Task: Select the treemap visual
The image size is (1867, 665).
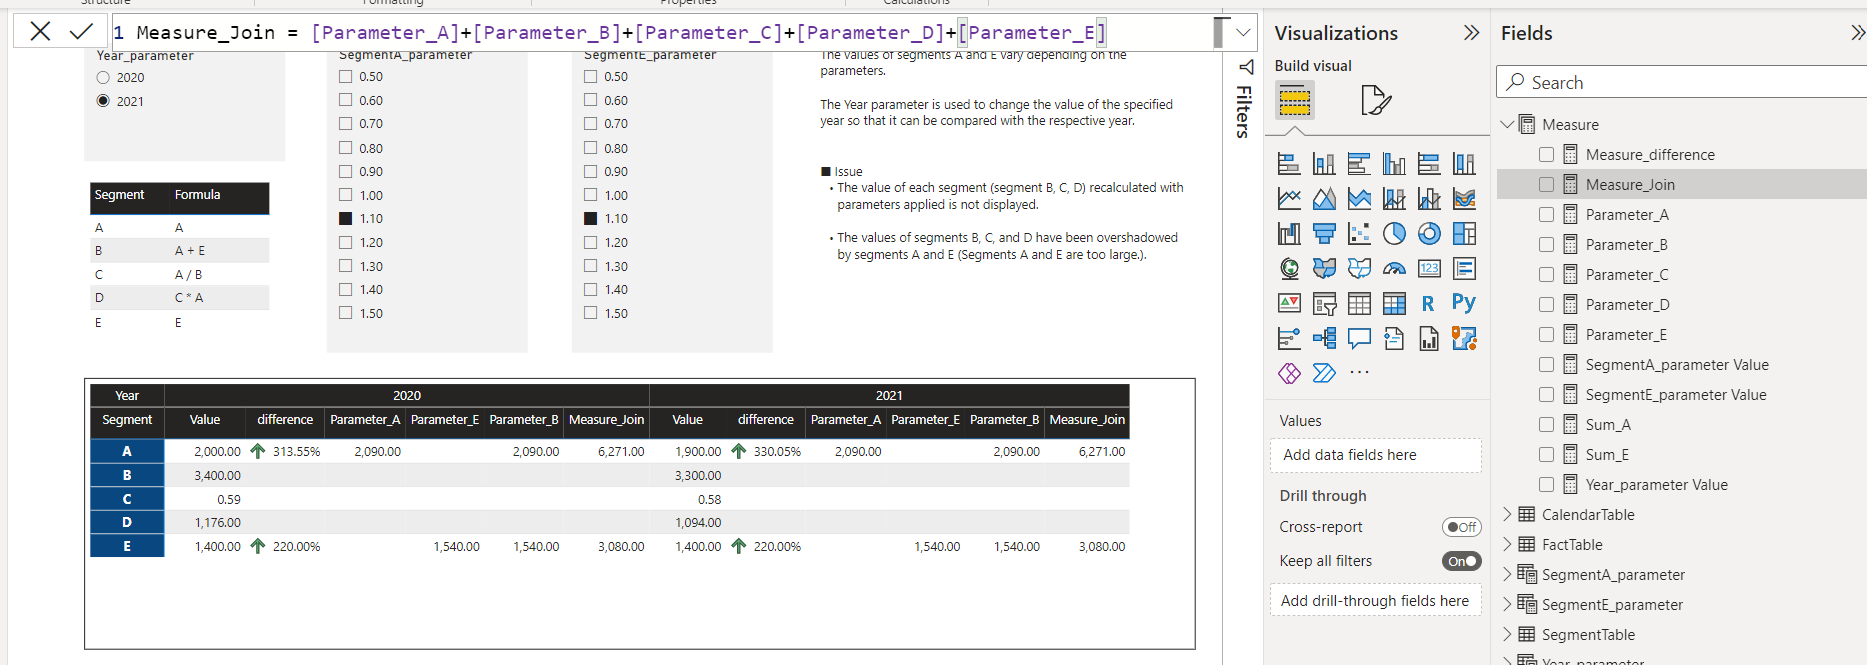Action: click(1464, 234)
